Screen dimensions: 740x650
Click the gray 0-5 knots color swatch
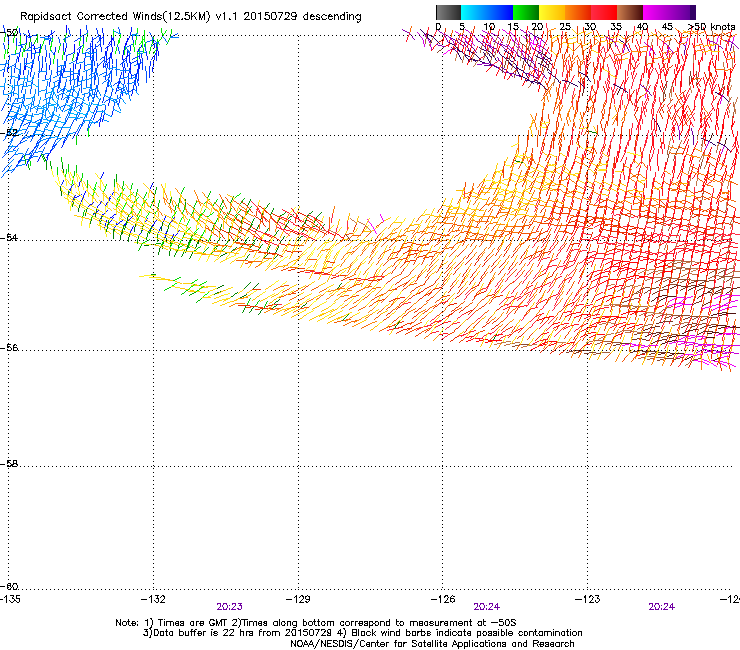tap(448, 12)
